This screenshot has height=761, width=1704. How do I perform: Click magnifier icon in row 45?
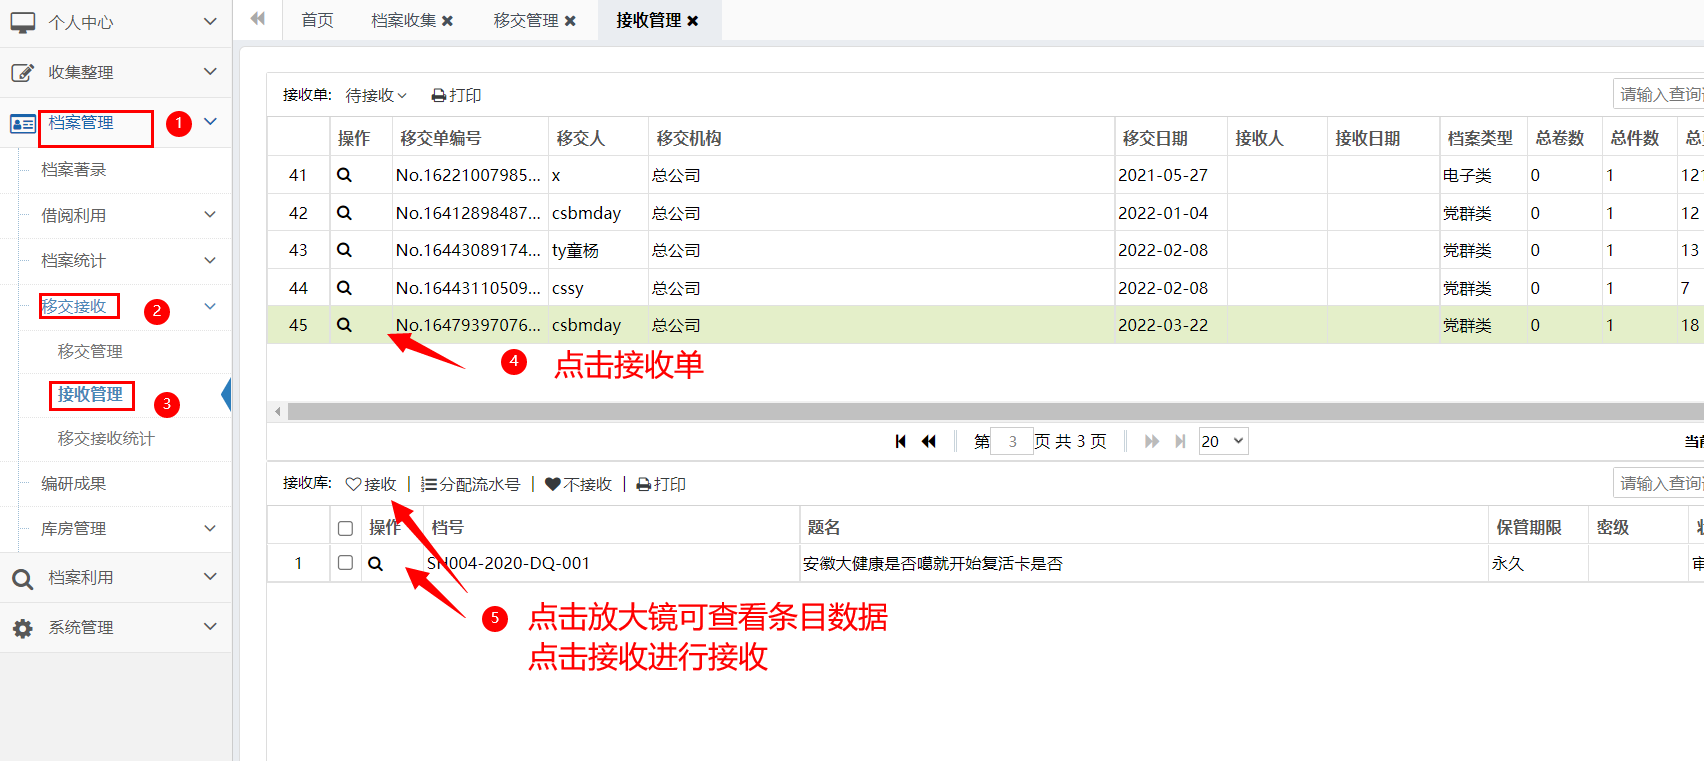coord(344,325)
